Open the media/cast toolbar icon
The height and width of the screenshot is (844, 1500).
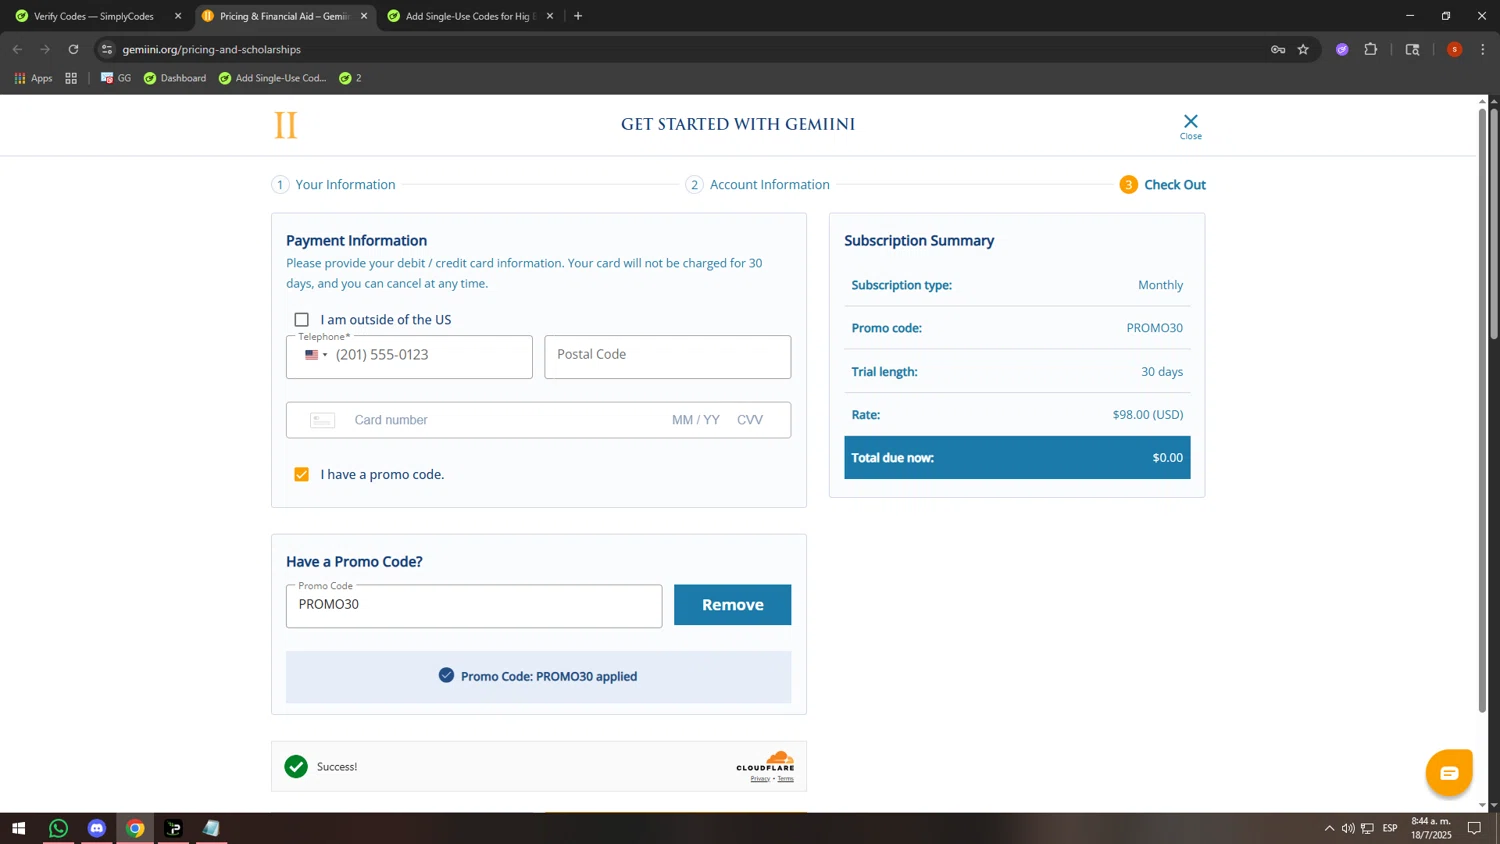(1412, 49)
